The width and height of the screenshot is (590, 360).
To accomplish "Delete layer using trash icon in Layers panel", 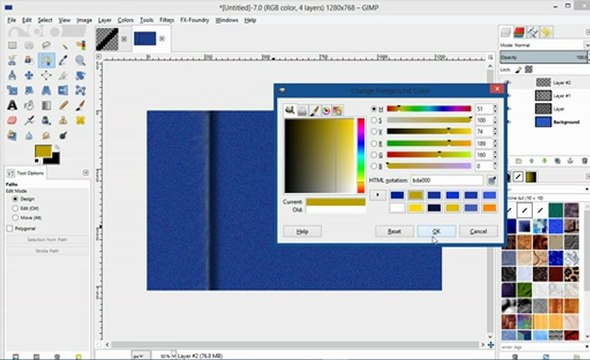I will click(x=584, y=161).
